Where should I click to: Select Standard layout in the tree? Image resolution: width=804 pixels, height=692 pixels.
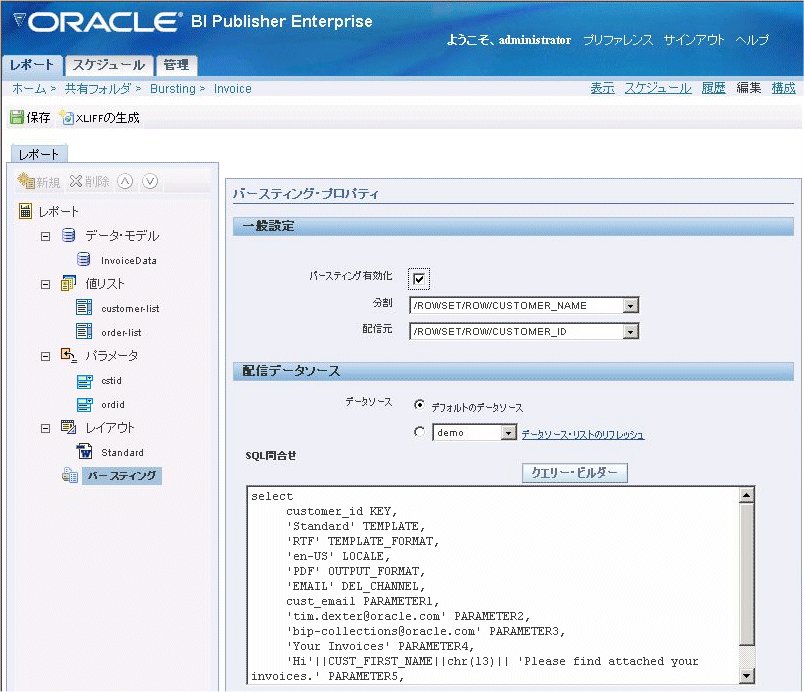[x=123, y=452]
